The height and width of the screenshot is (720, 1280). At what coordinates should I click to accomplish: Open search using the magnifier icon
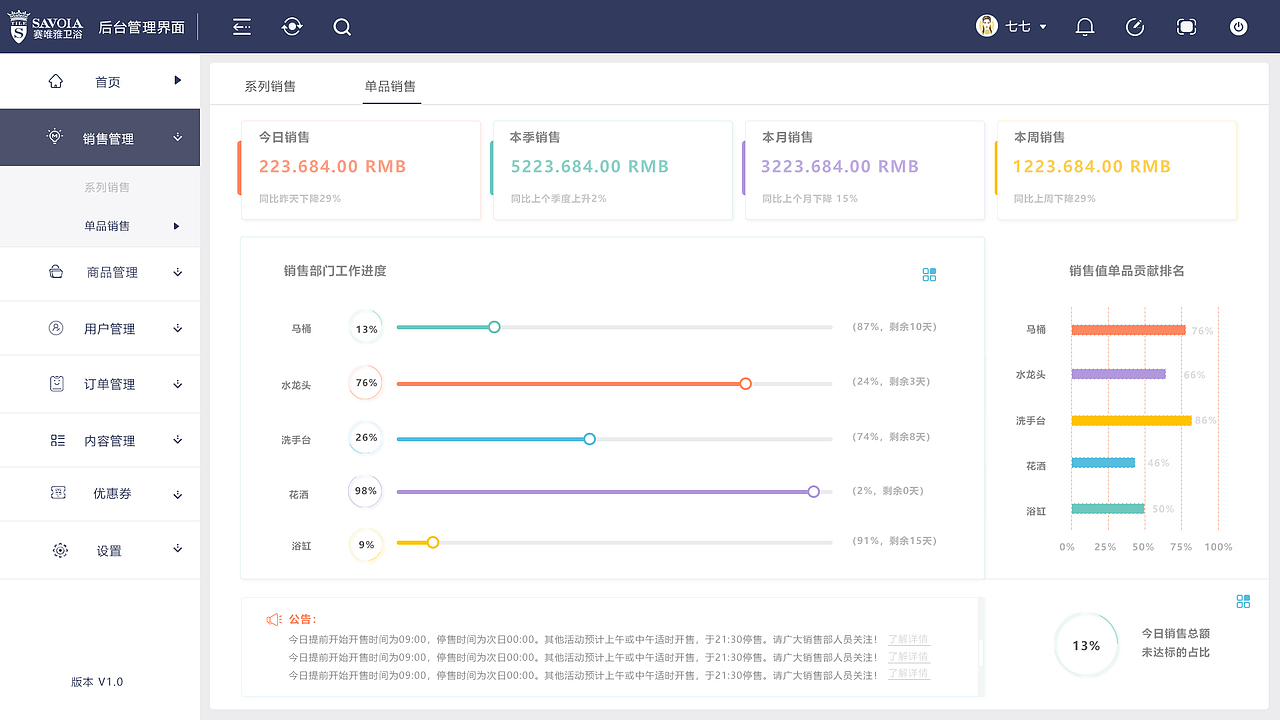pos(342,27)
